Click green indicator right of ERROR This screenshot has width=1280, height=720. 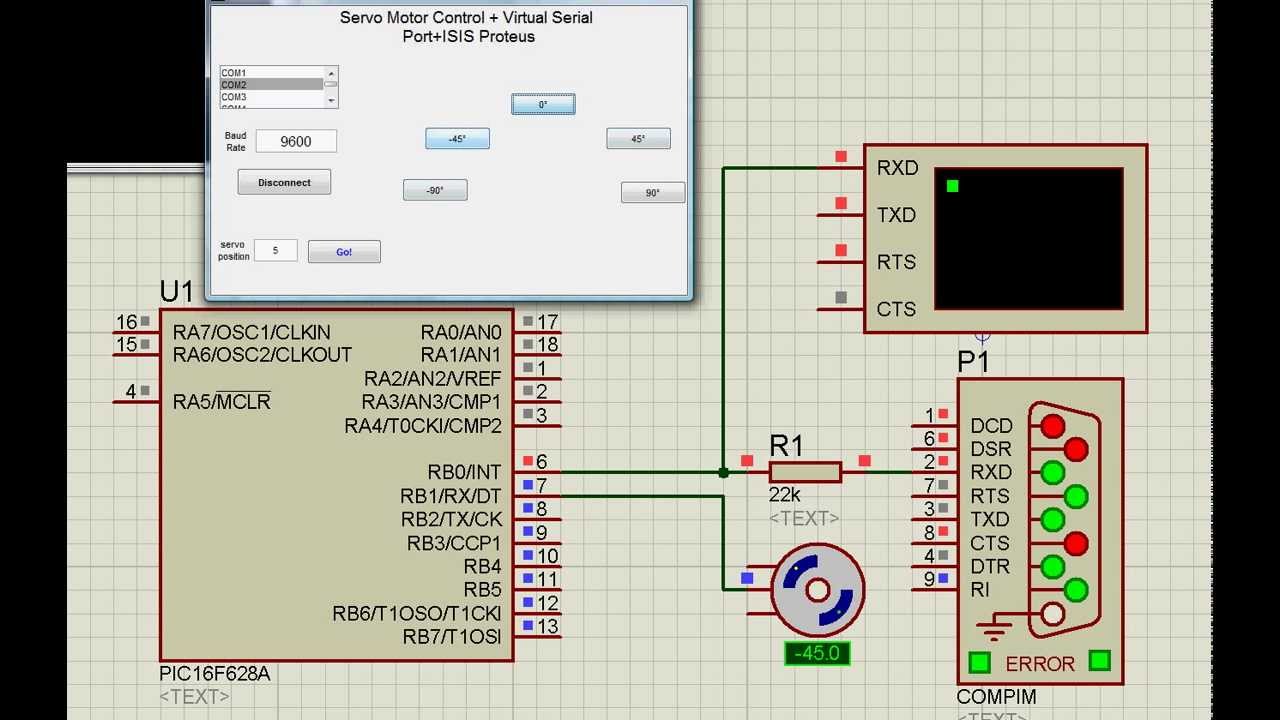point(1099,661)
